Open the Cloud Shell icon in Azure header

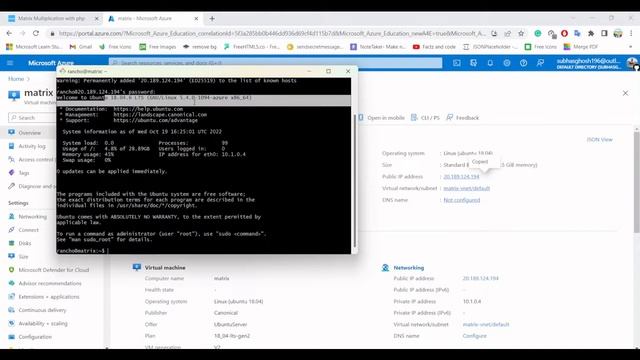(x=457, y=63)
